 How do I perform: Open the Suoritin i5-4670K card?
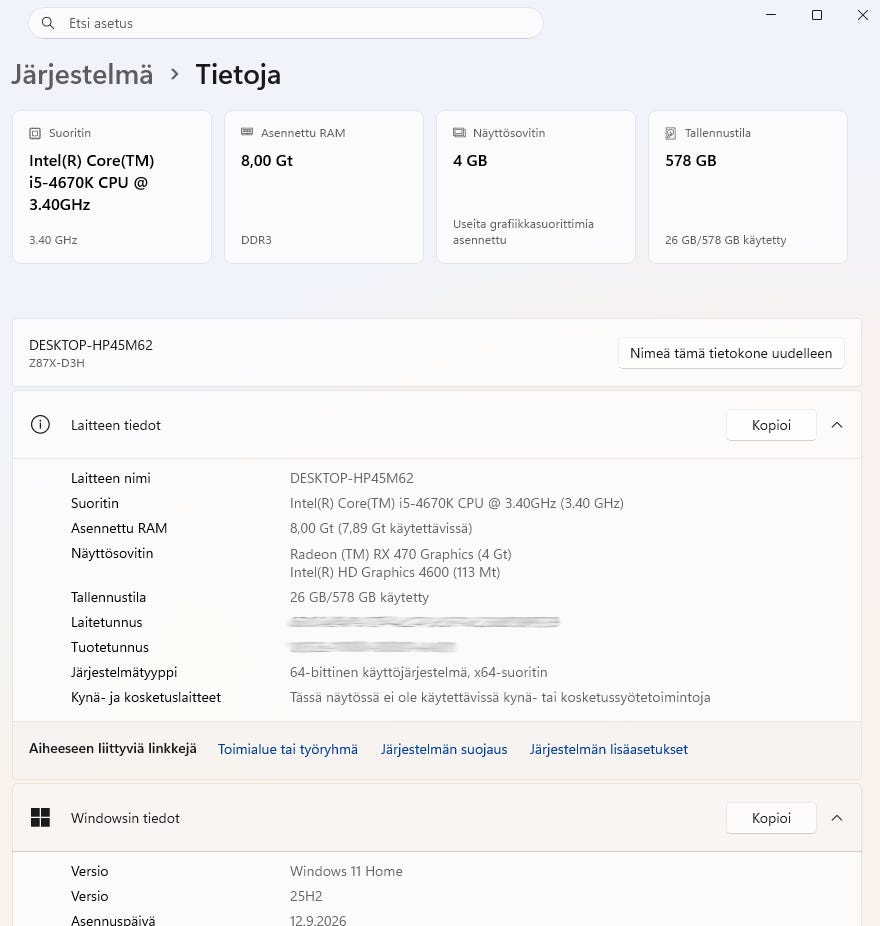[x=112, y=187]
